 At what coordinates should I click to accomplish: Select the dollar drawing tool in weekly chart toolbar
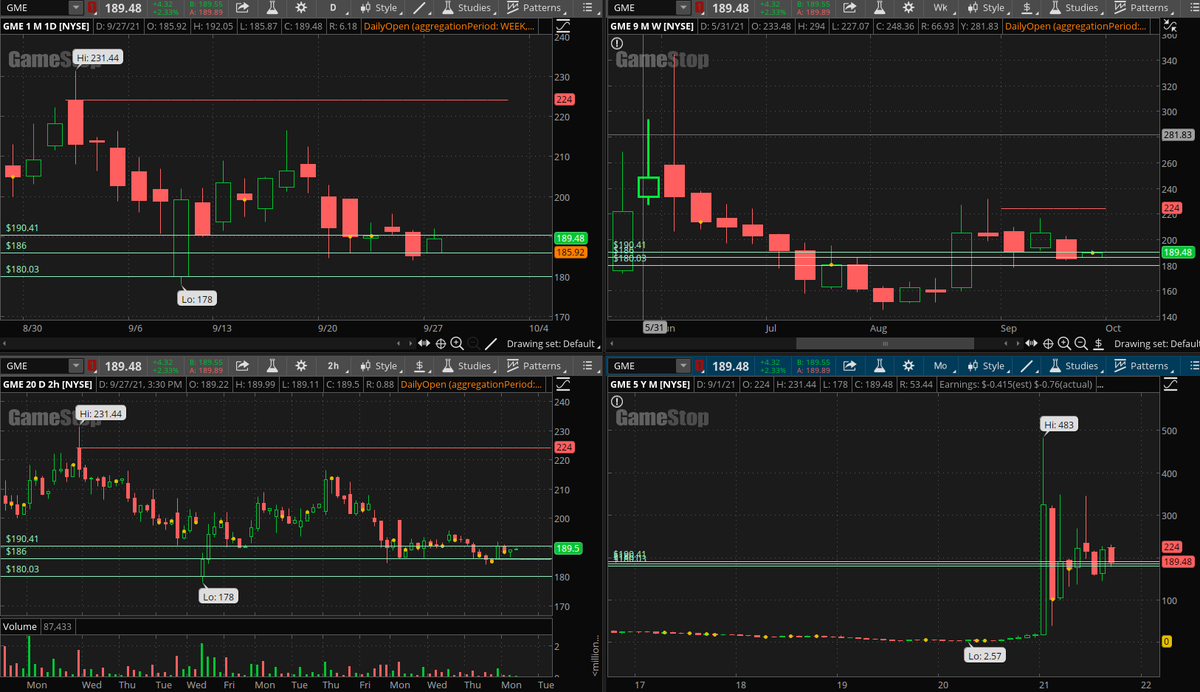pyautogui.click(x=1027, y=8)
